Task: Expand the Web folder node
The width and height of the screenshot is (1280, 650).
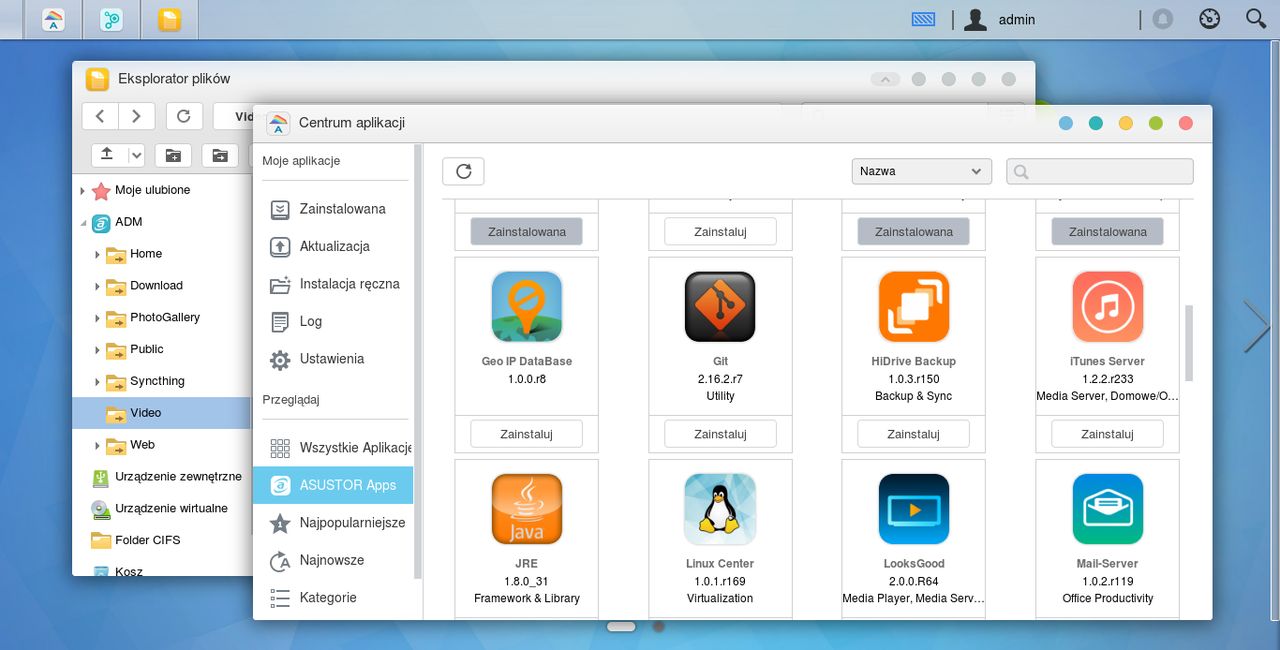Action: tap(97, 445)
